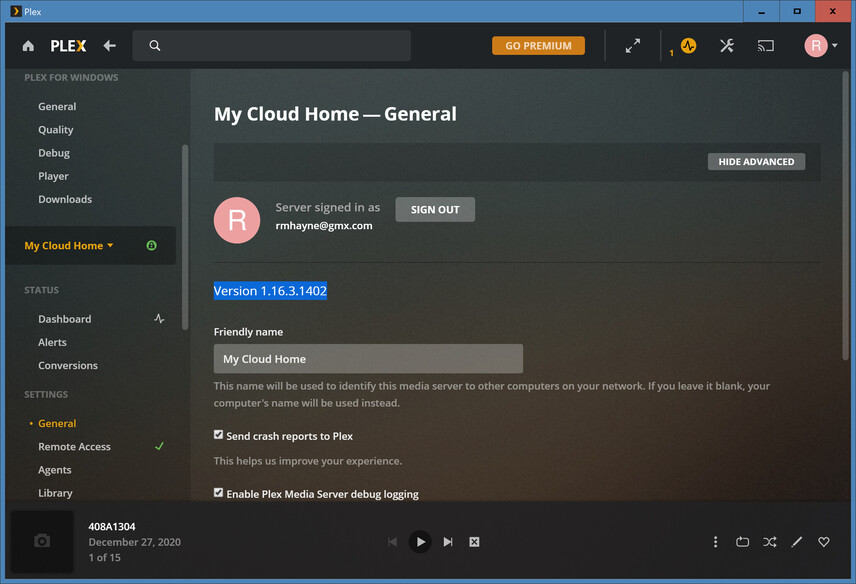Click the large R server account avatar

pyautogui.click(x=237, y=221)
